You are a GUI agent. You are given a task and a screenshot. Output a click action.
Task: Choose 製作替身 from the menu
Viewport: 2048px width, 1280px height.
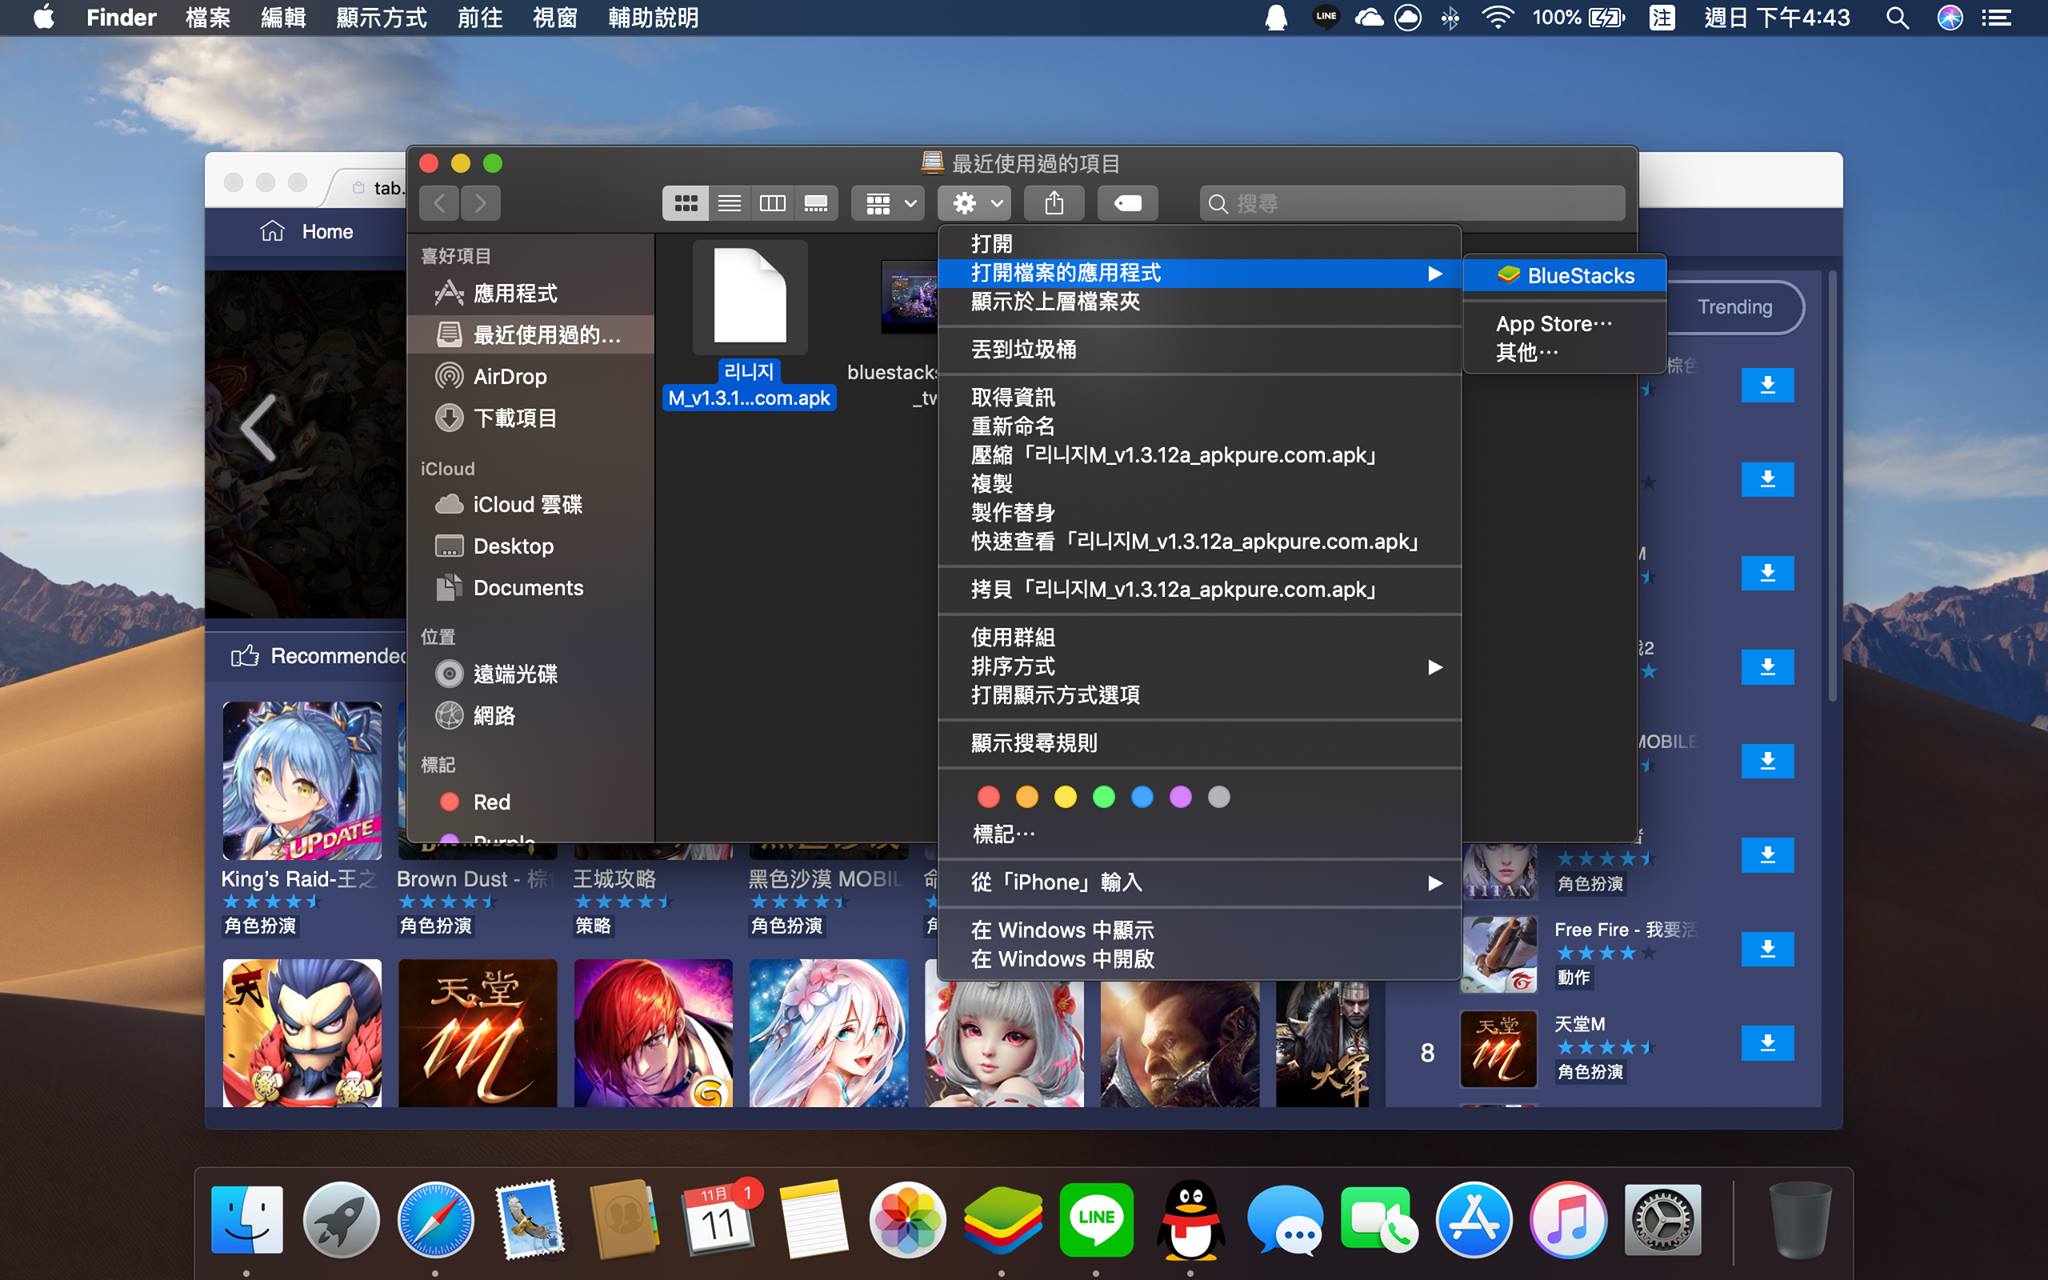tap(1200, 513)
